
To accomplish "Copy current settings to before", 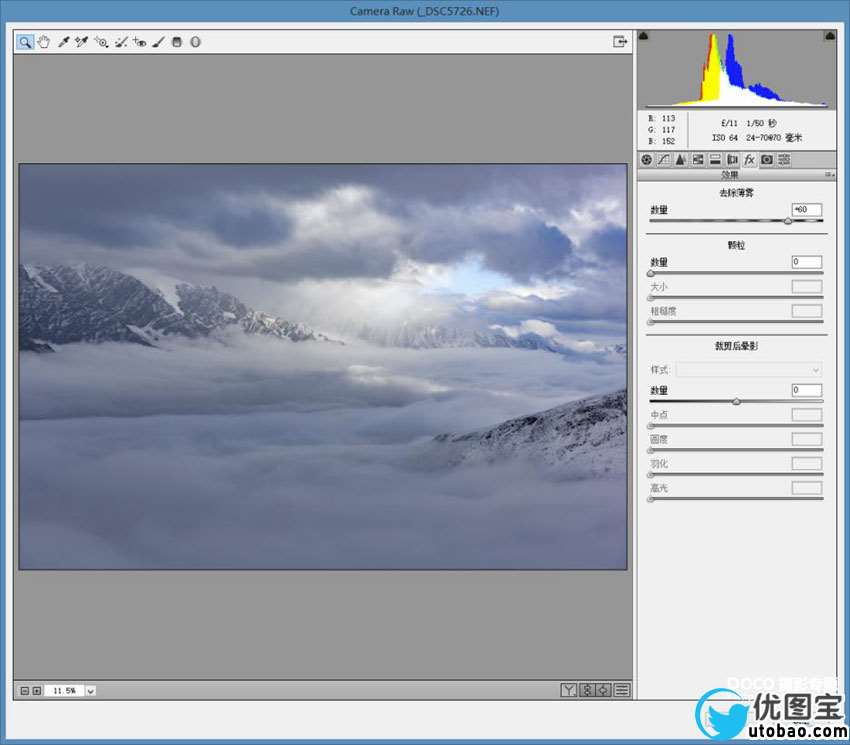I will coord(603,690).
